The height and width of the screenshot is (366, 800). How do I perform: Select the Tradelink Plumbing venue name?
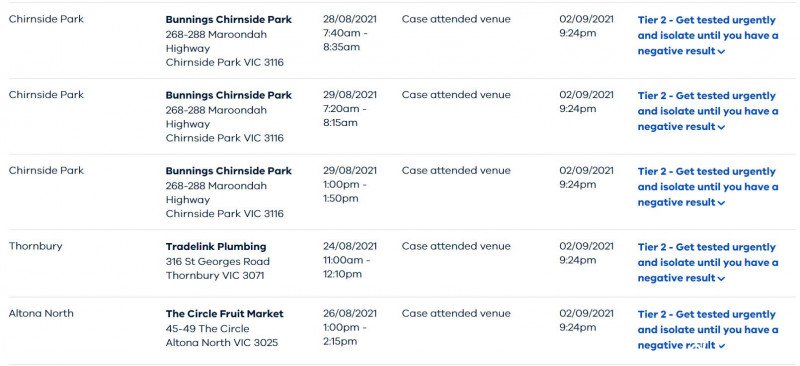pyautogui.click(x=216, y=247)
